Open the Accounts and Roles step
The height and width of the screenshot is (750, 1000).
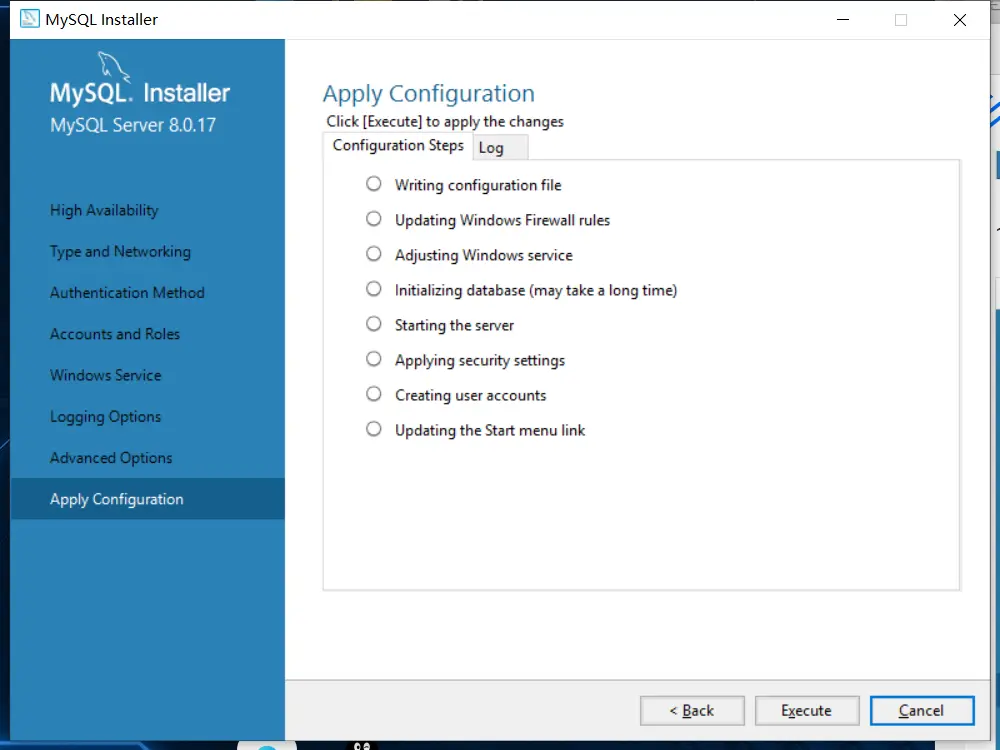point(115,334)
